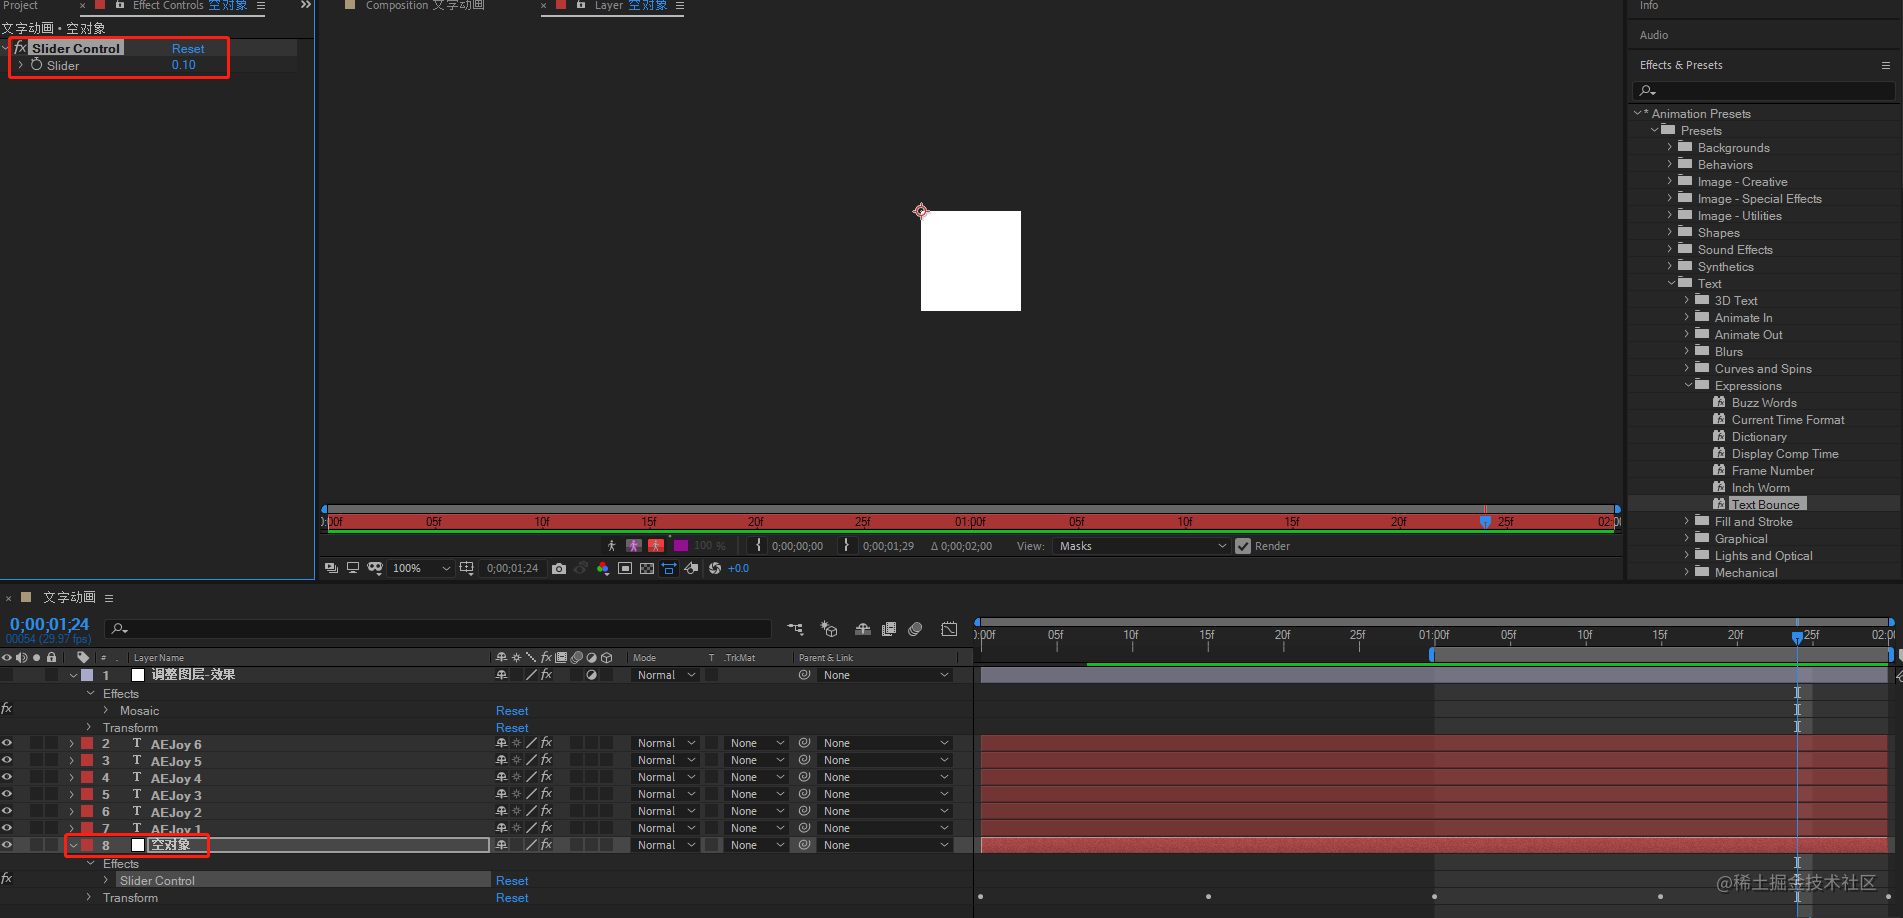Toggle hide shy layers button in timeline
1903x918 pixels.
(862, 629)
